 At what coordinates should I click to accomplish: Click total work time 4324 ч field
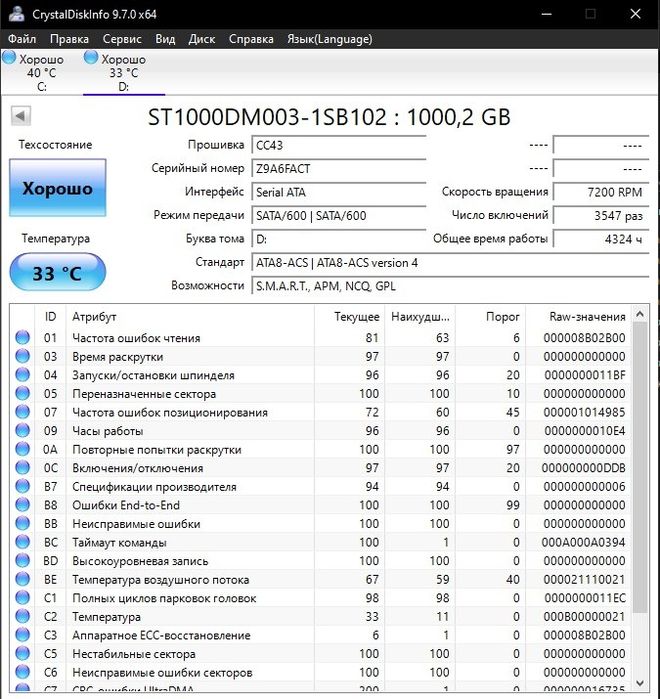click(601, 239)
